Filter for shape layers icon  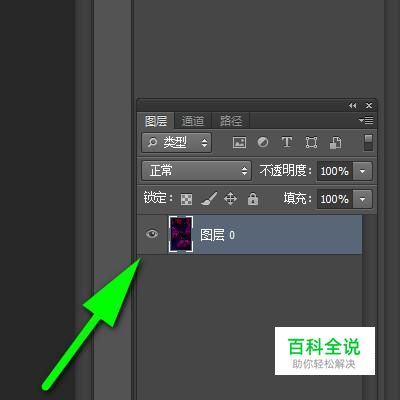tap(311, 143)
